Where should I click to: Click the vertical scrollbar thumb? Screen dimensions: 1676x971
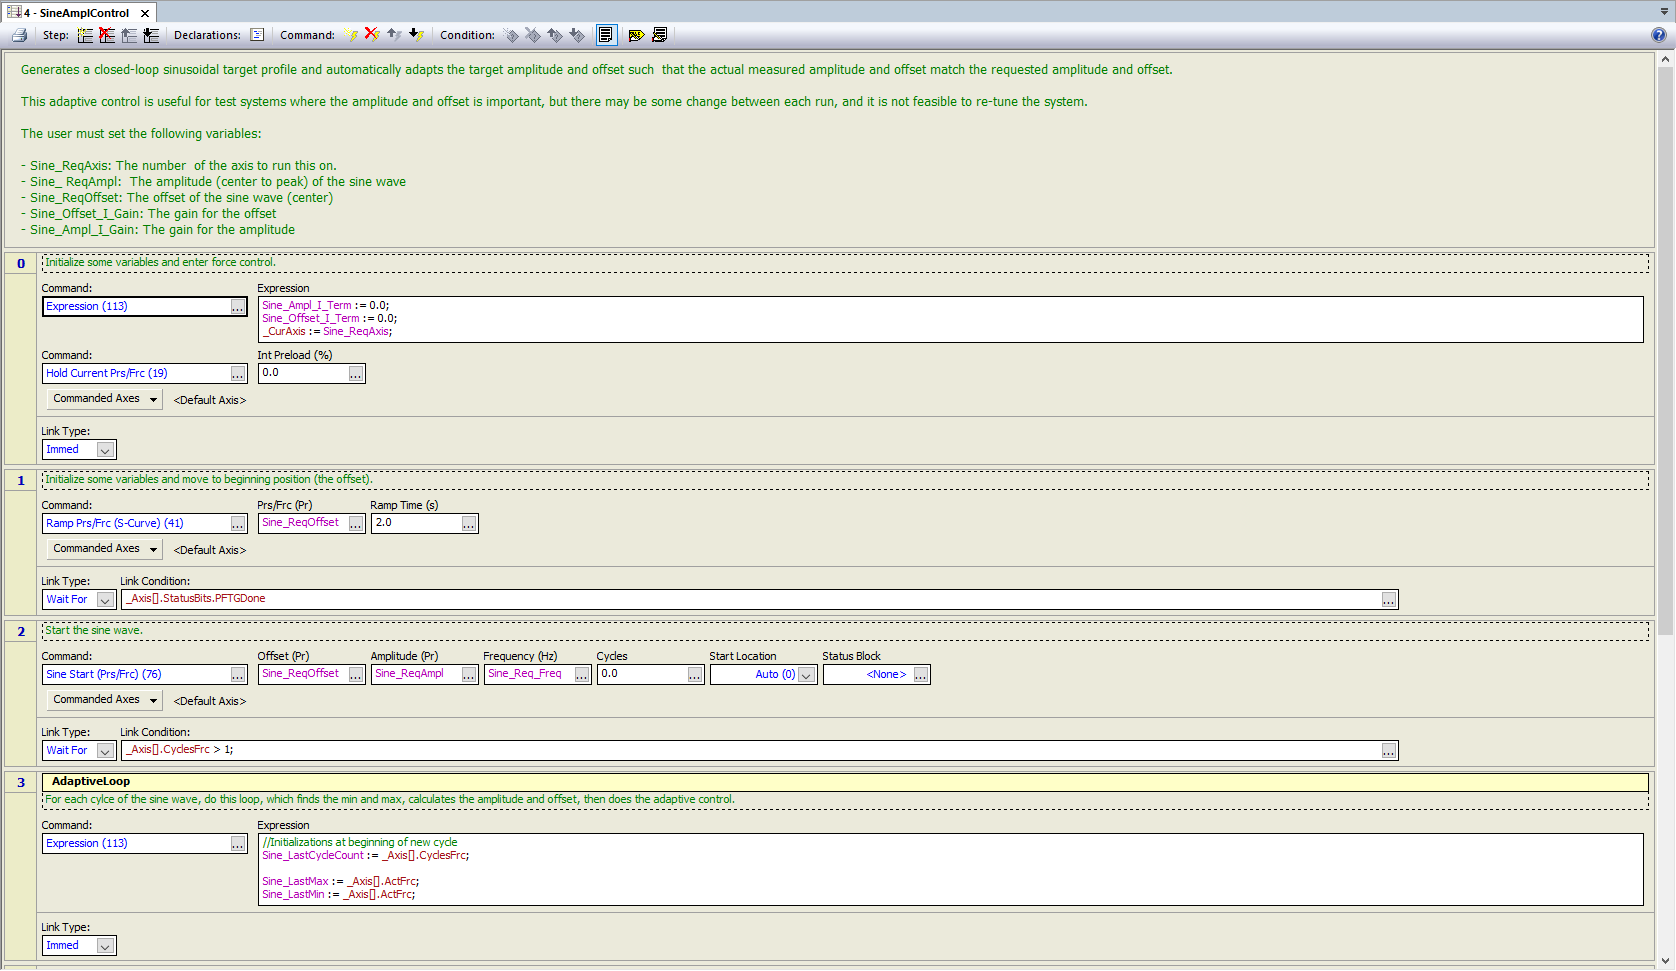pos(1665,350)
